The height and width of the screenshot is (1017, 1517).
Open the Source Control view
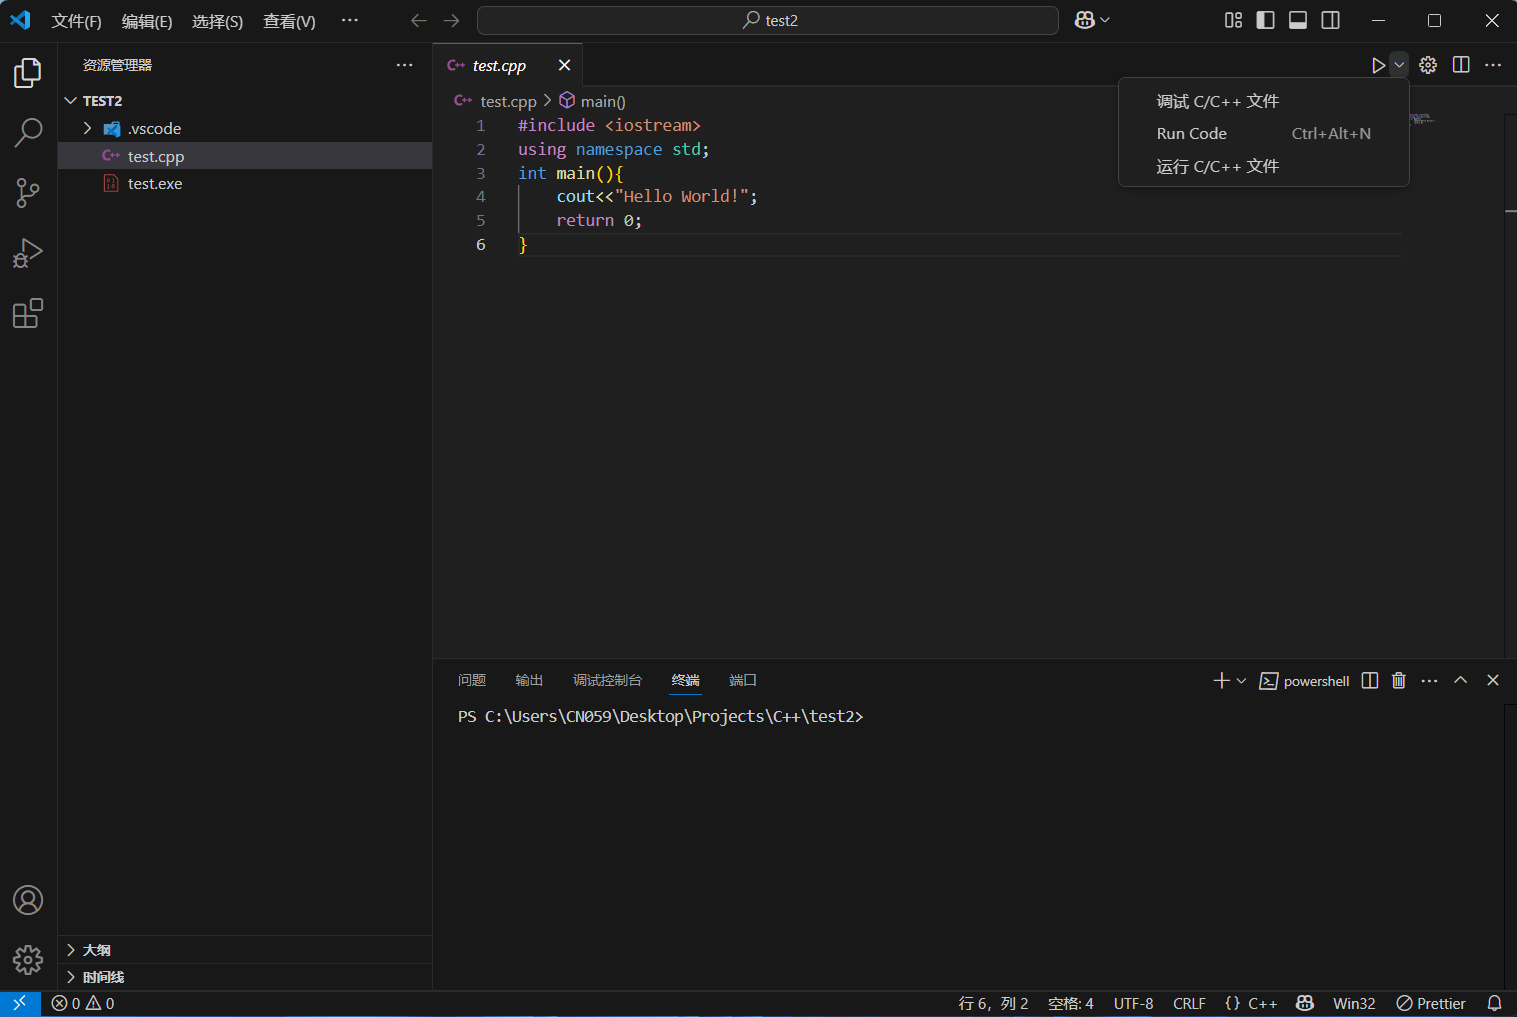(28, 192)
